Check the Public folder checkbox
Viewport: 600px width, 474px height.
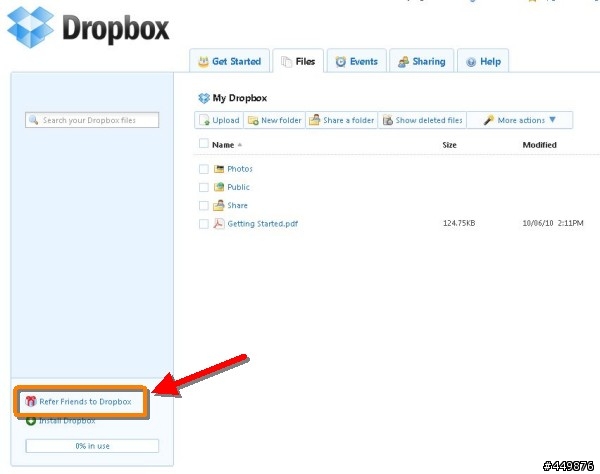[204, 187]
